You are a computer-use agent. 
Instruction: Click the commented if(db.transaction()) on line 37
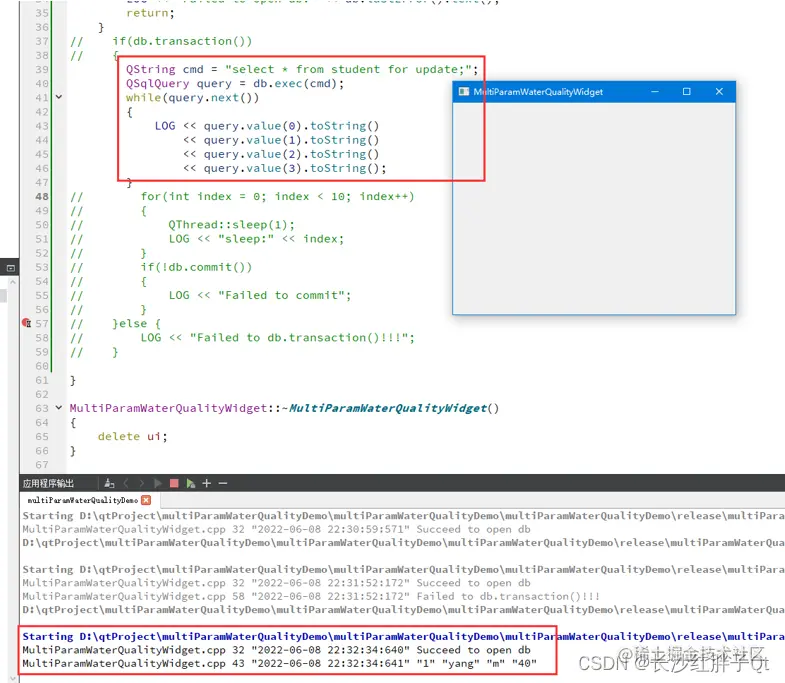182,41
